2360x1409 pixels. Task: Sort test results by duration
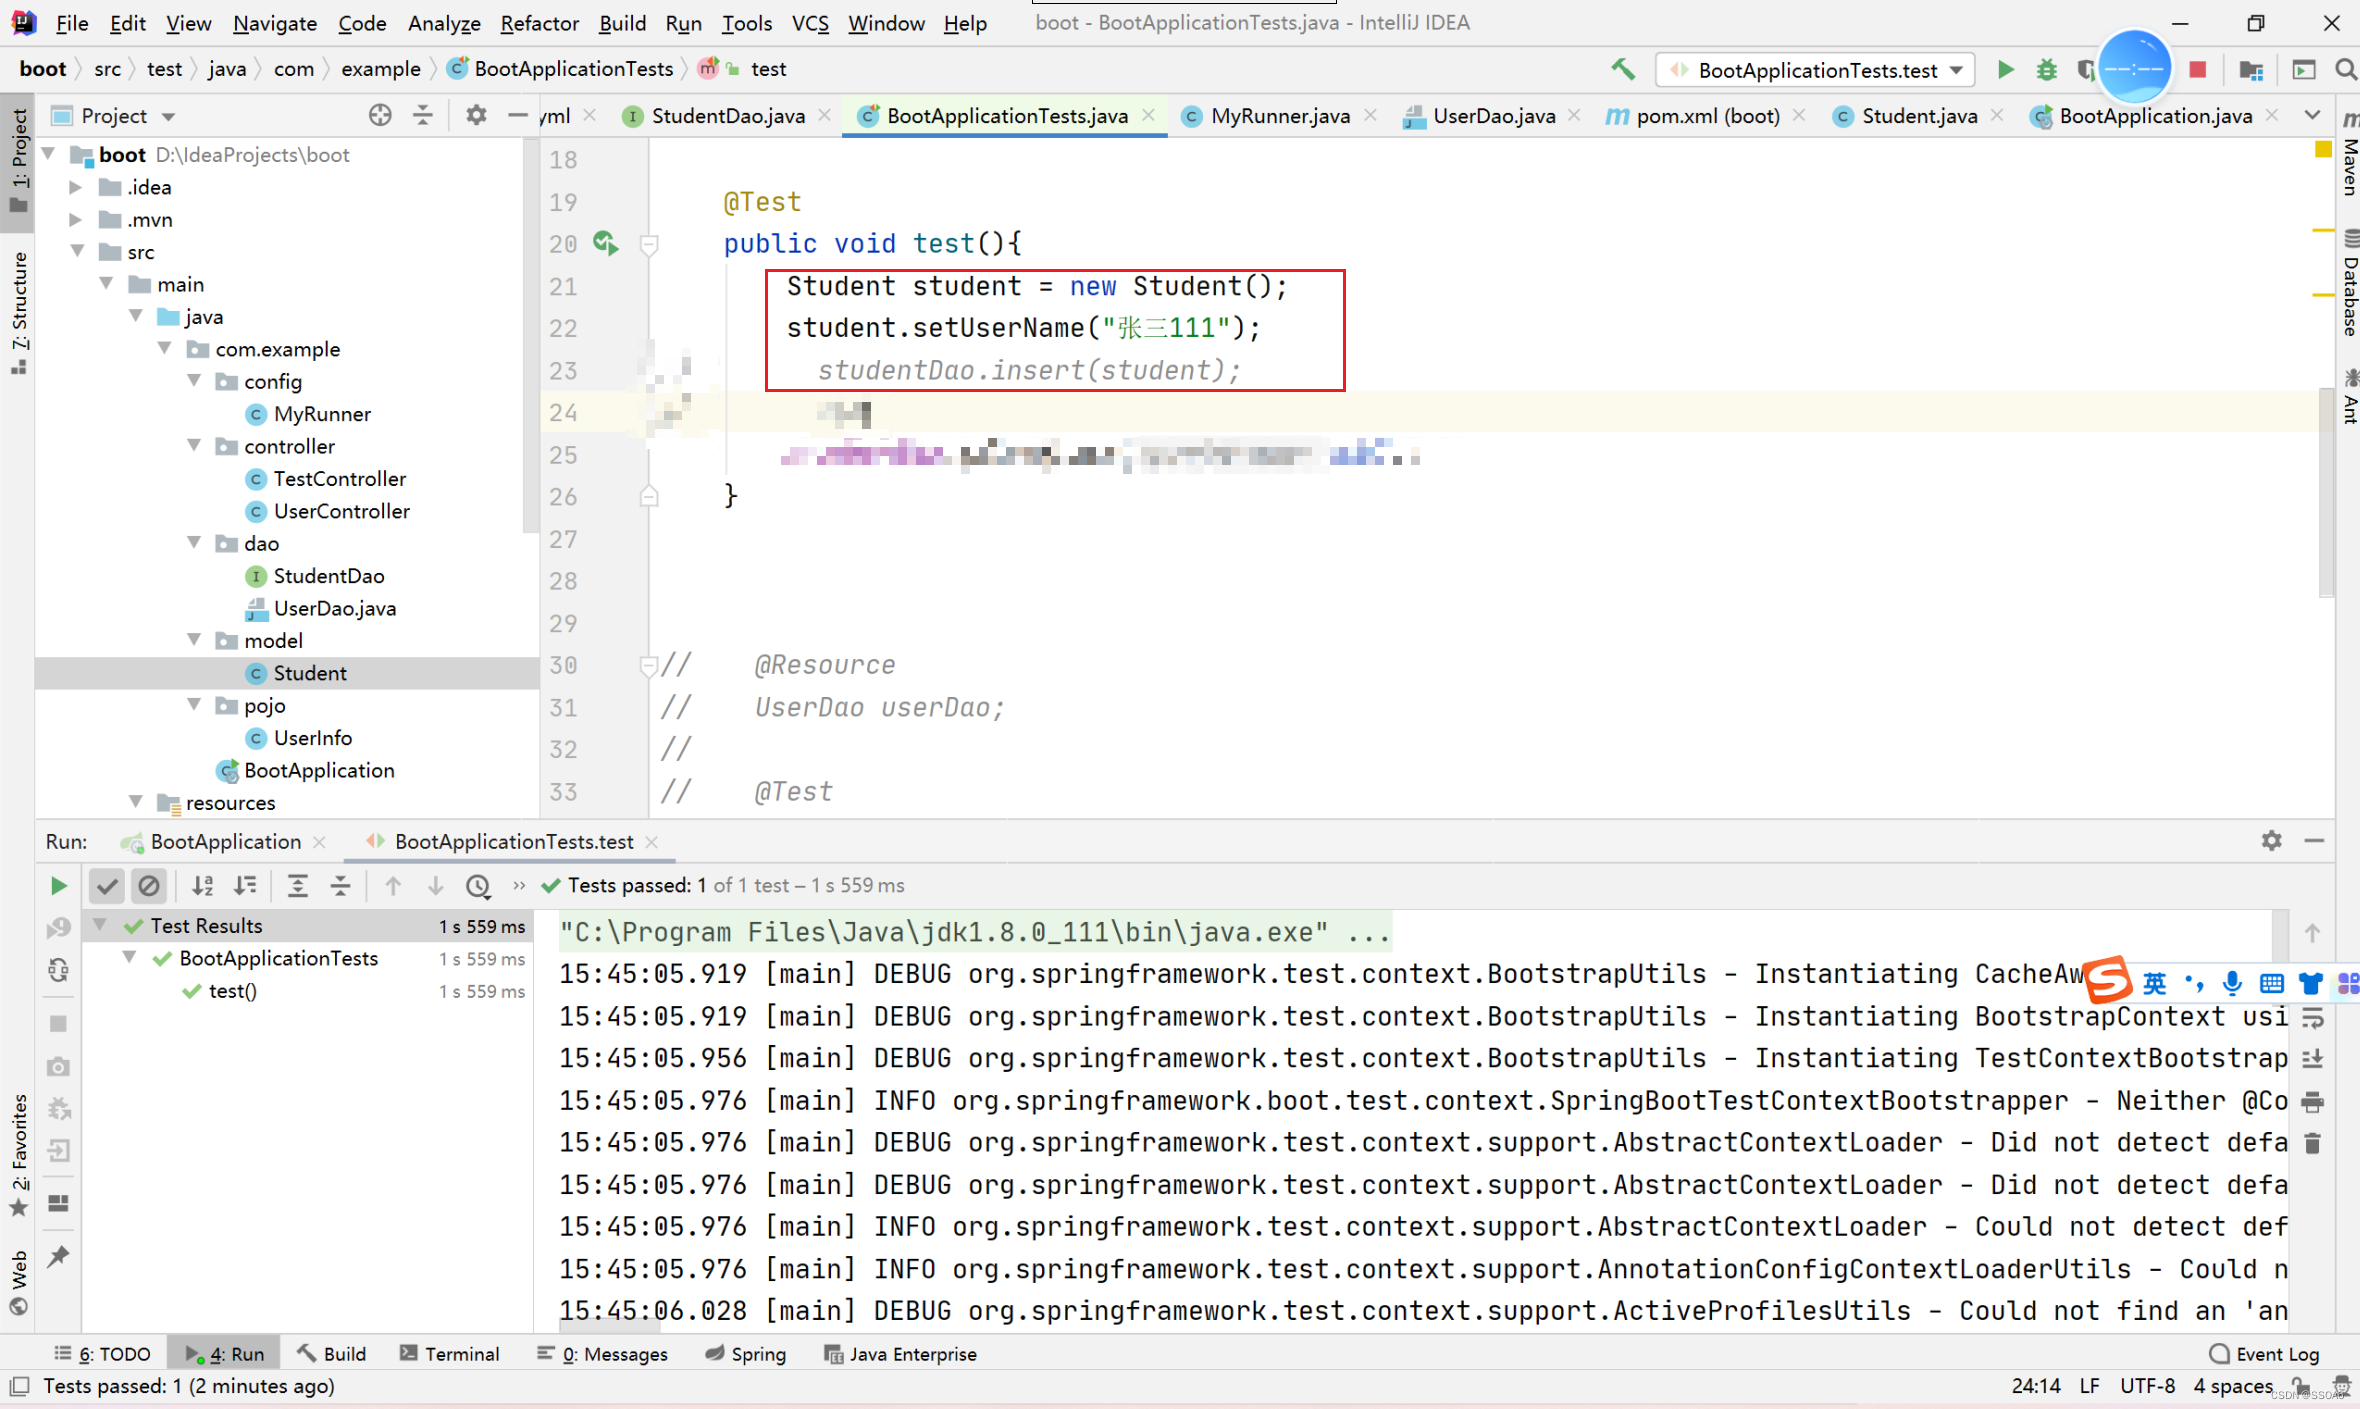(245, 885)
